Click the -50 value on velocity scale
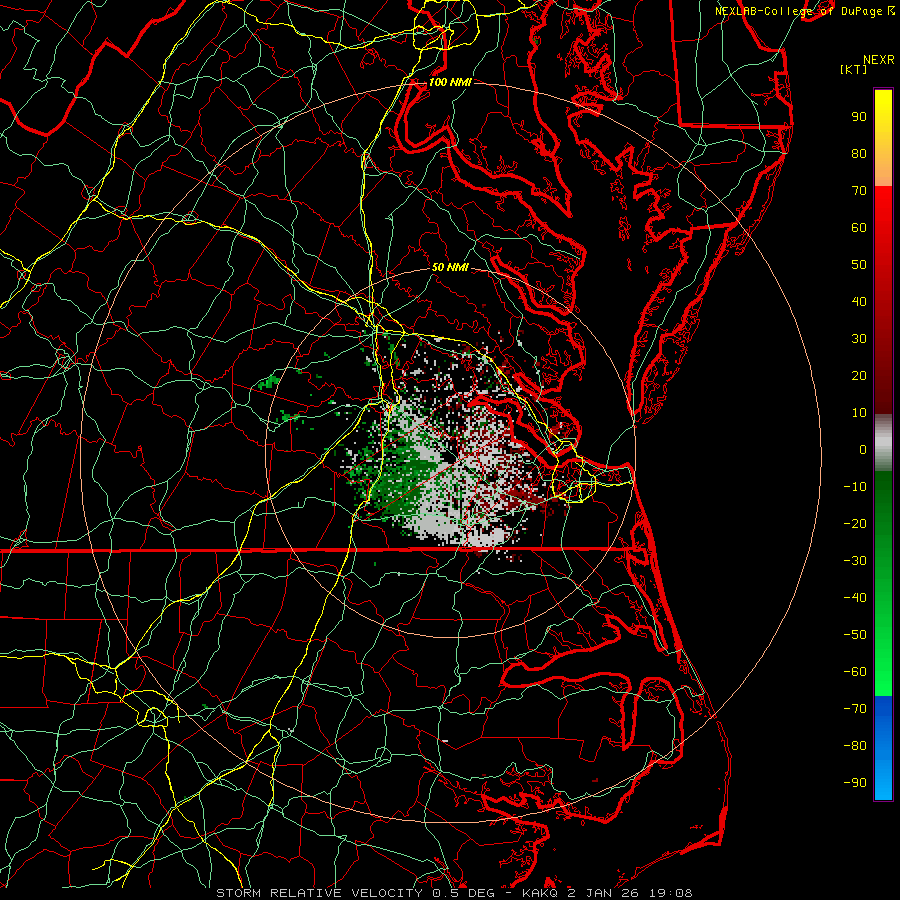The image size is (900, 900). pos(855,635)
